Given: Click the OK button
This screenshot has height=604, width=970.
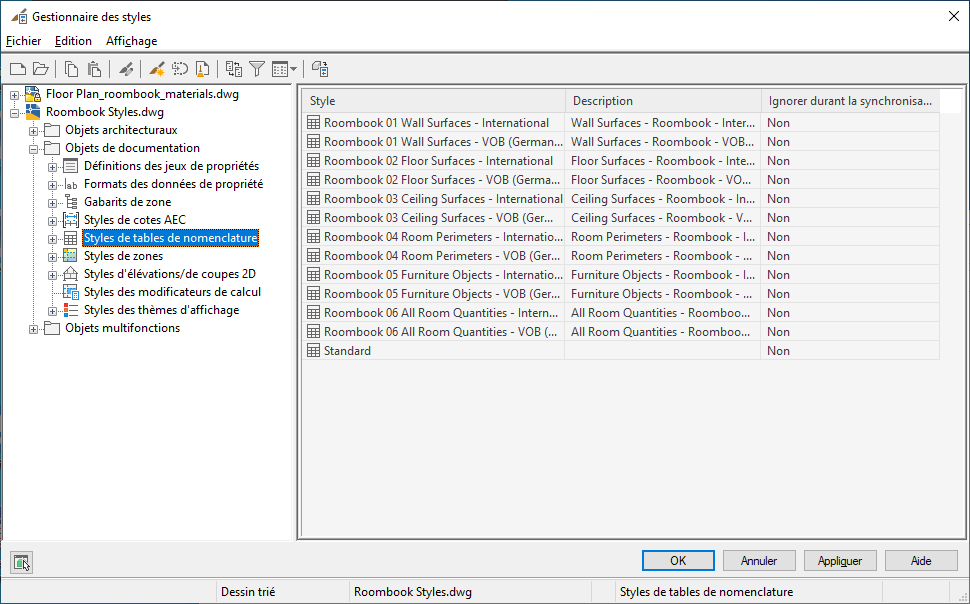Looking at the screenshot, I should click(678, 561).
